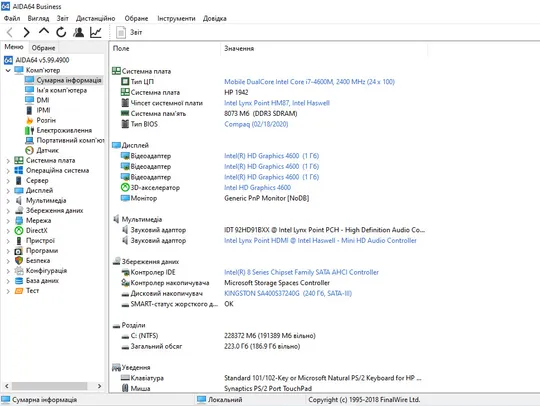Open the graph chart toolbar icon

point(95,32)
